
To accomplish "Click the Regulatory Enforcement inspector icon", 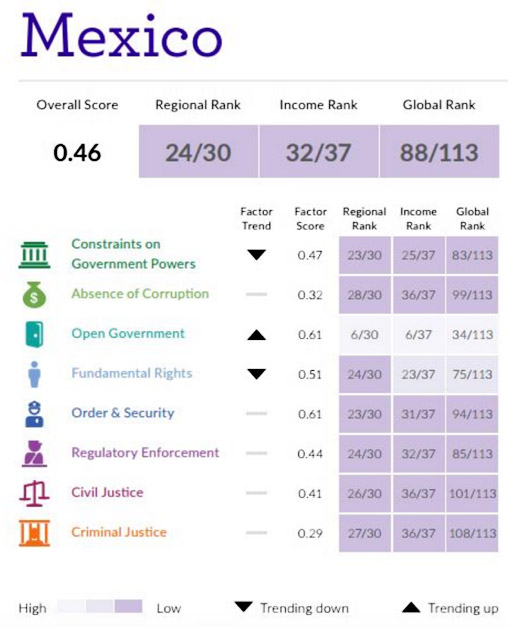I will pyautogui.click(x=34, y=453).
